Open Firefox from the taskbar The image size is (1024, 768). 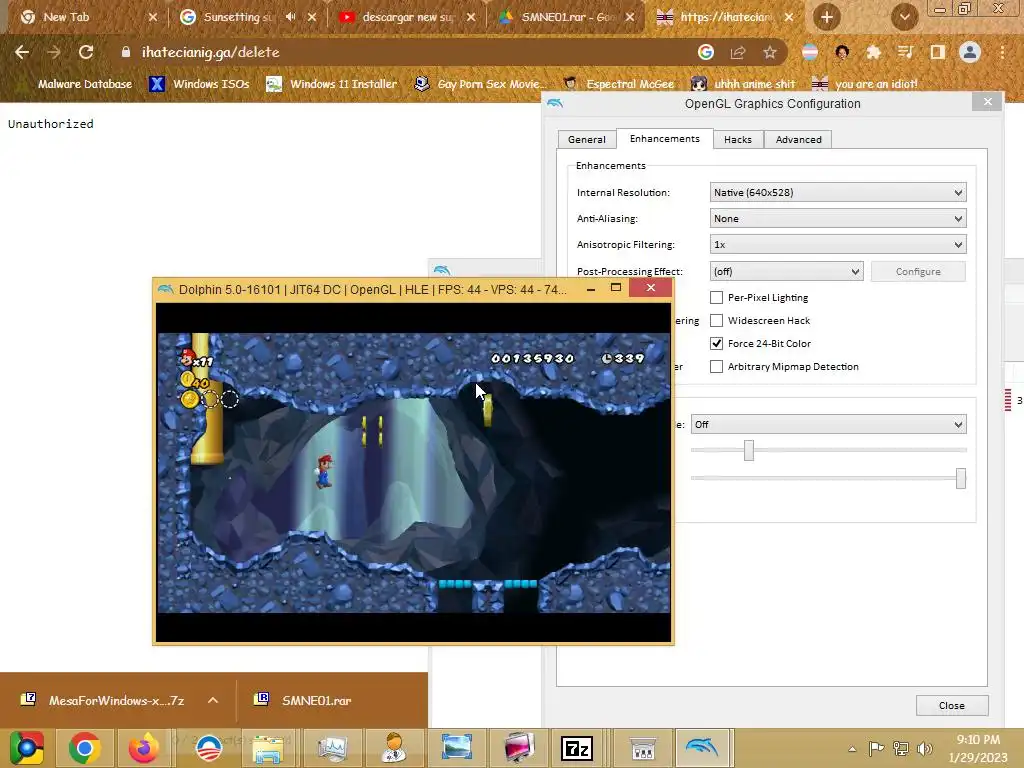point(143,748)
